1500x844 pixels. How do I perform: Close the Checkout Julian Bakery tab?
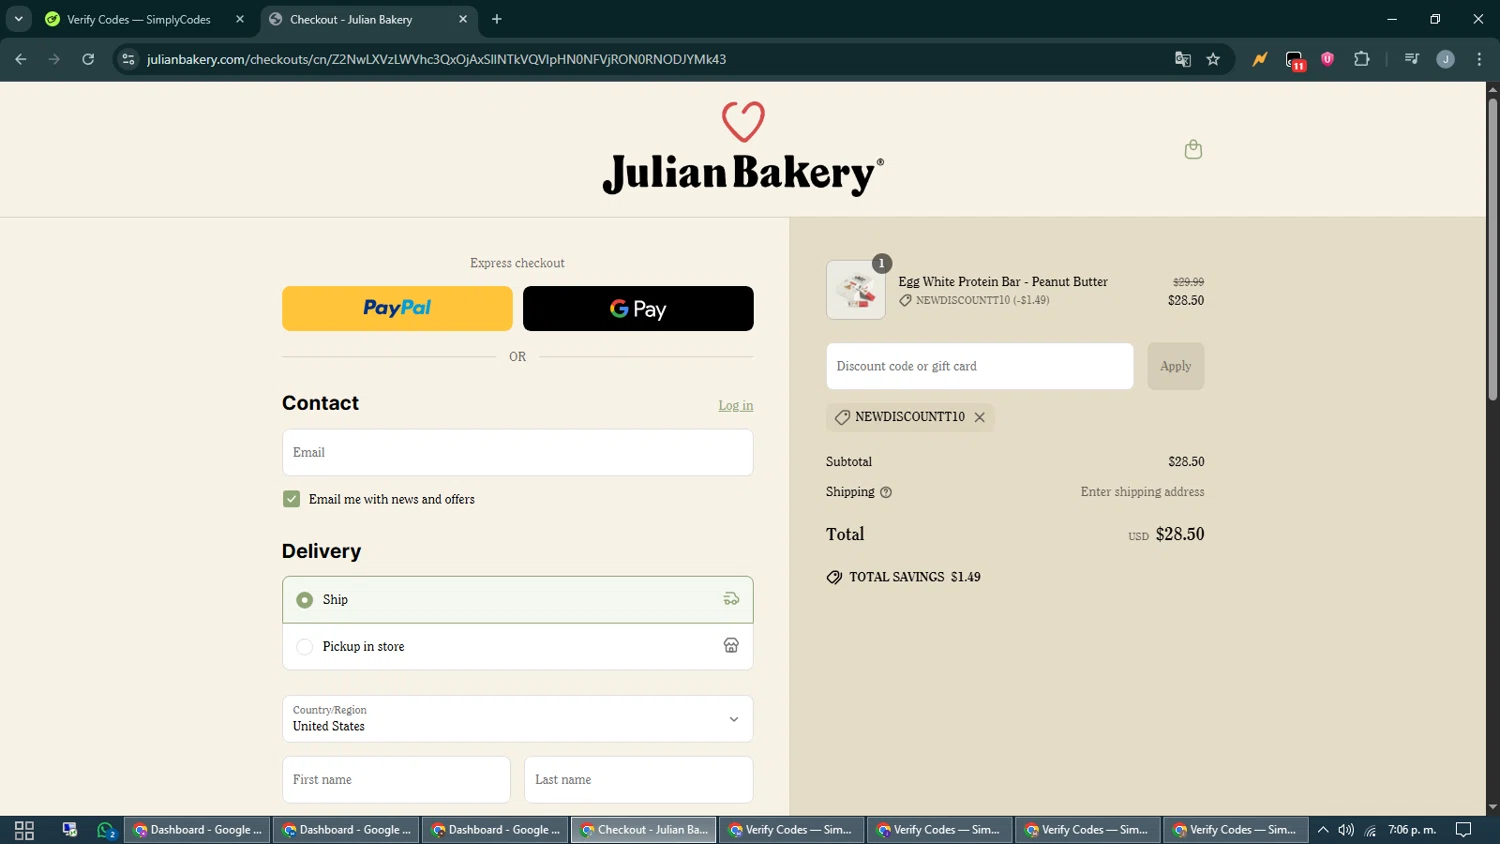[x=463, y=19]
